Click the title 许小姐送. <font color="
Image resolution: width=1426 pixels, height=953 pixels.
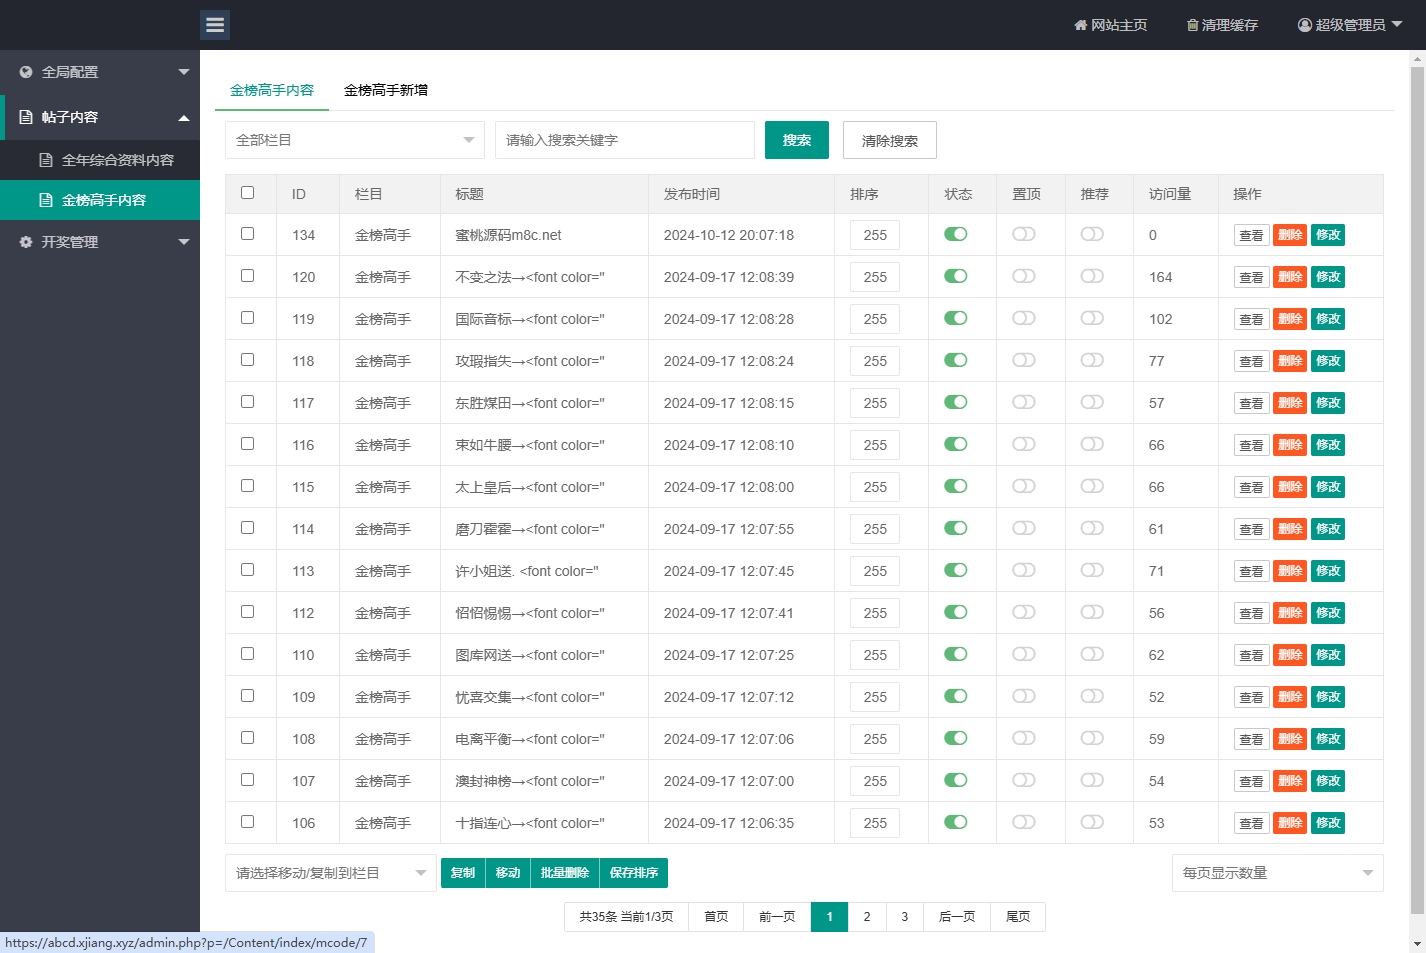[x=527, y=571]
